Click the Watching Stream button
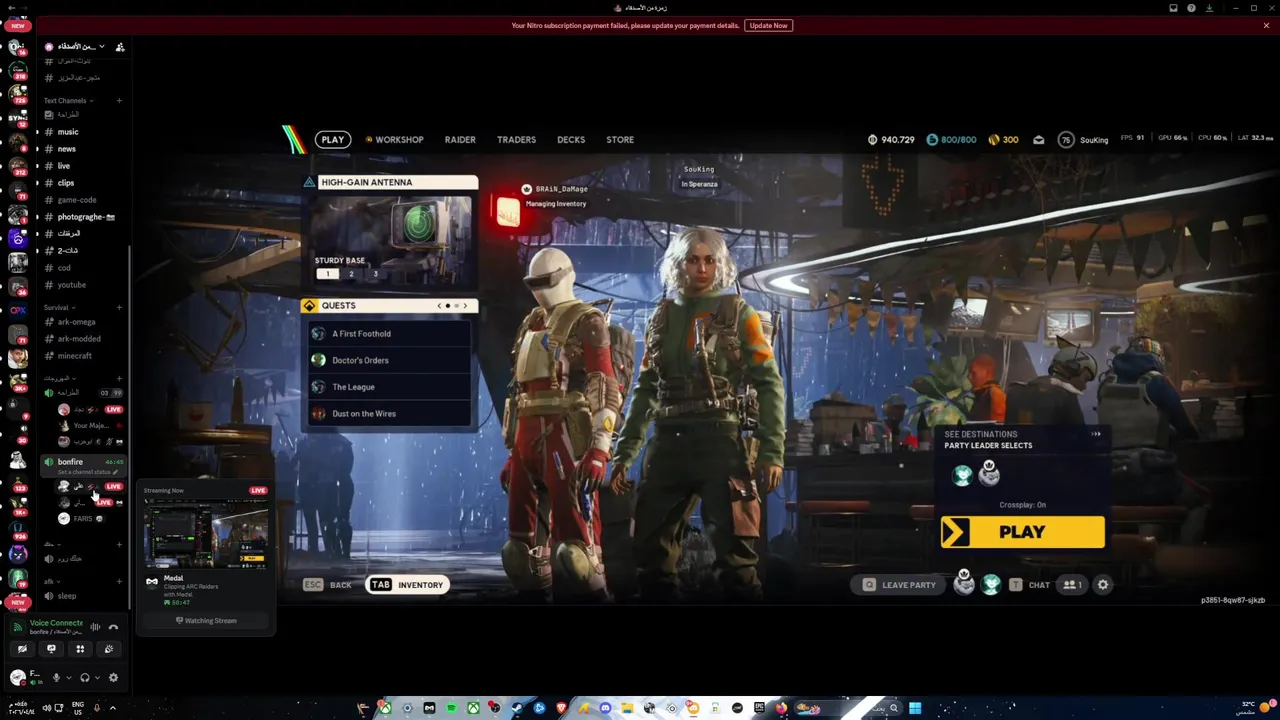This screenshot has height=720, width=1280. click(x=206, y=621)
